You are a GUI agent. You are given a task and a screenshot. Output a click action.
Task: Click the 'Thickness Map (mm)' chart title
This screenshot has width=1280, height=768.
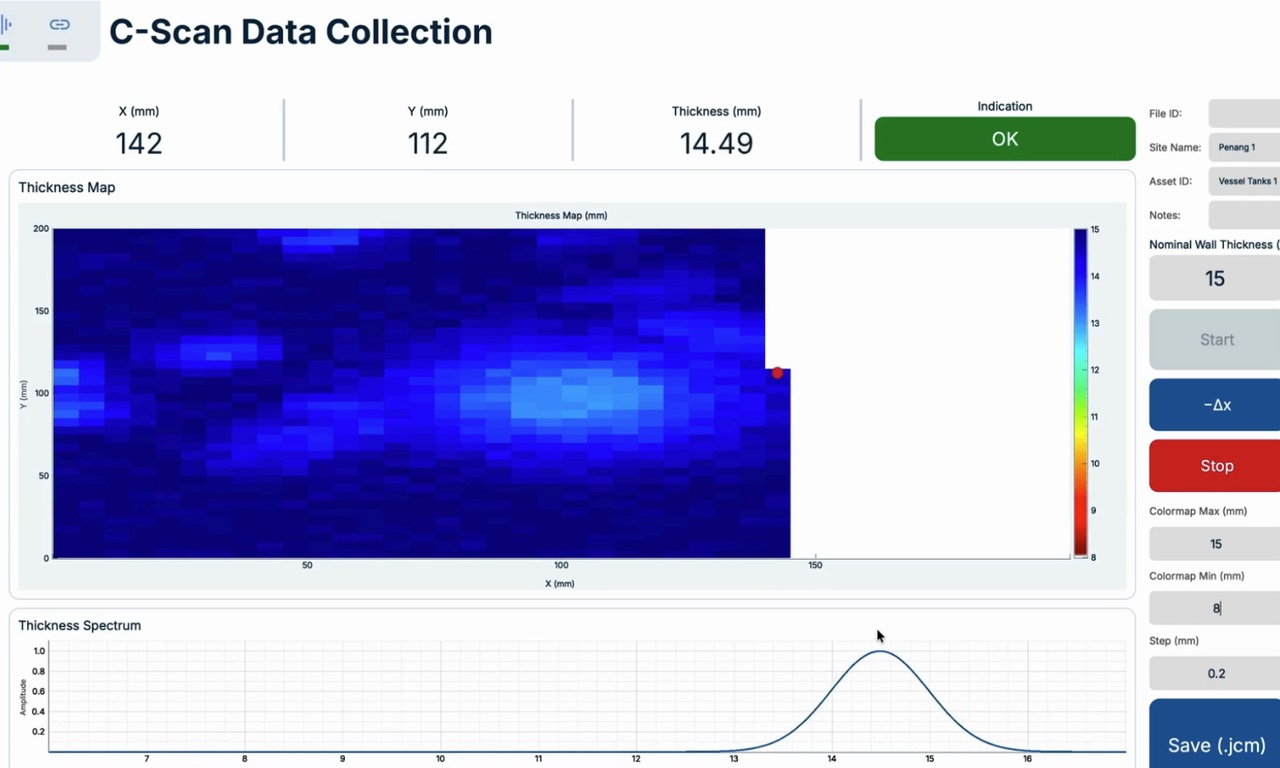pos(561,215)
